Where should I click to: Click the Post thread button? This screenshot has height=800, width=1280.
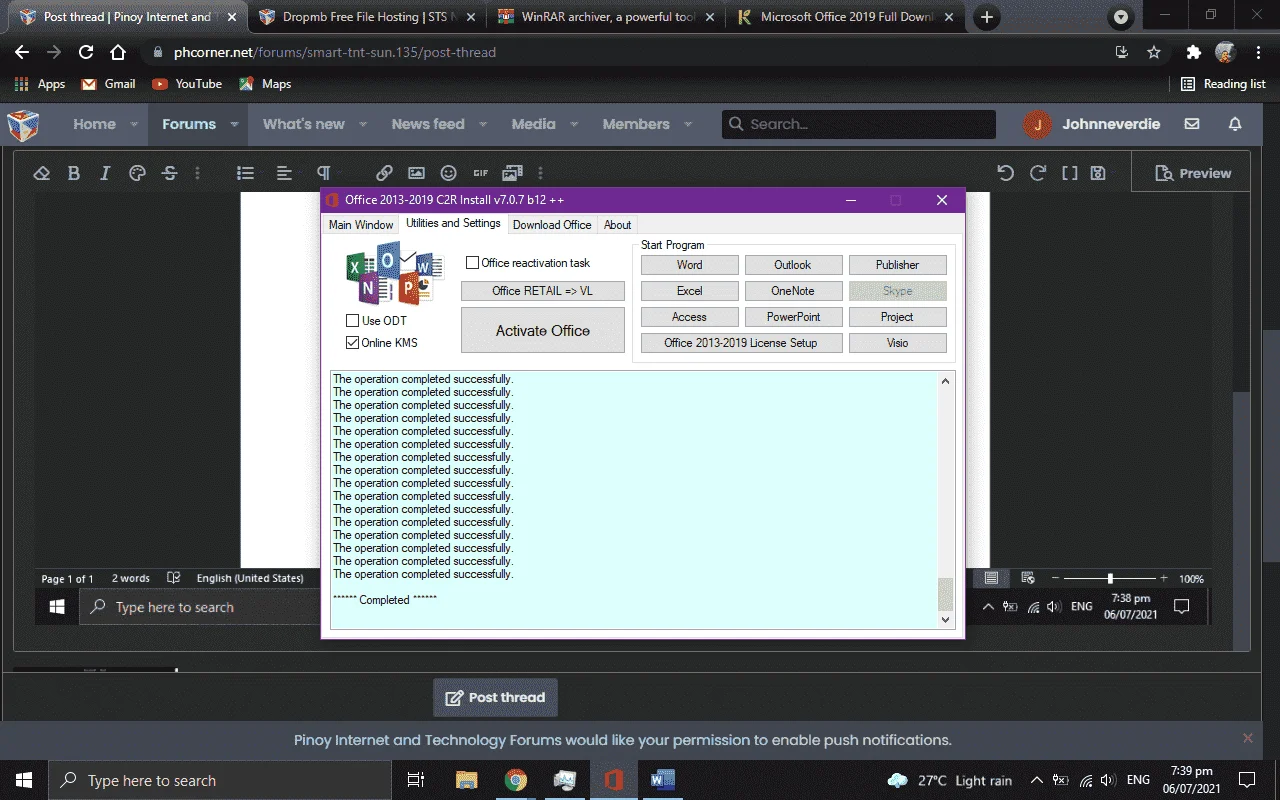[x=496, y=697]
